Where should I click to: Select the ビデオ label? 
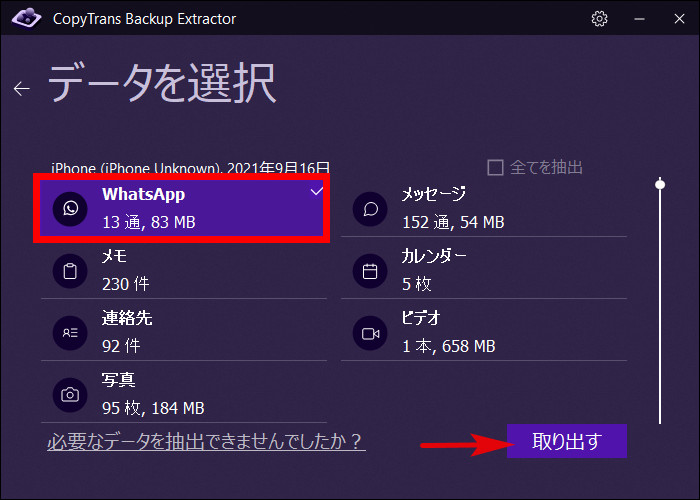tap(421, 318)
